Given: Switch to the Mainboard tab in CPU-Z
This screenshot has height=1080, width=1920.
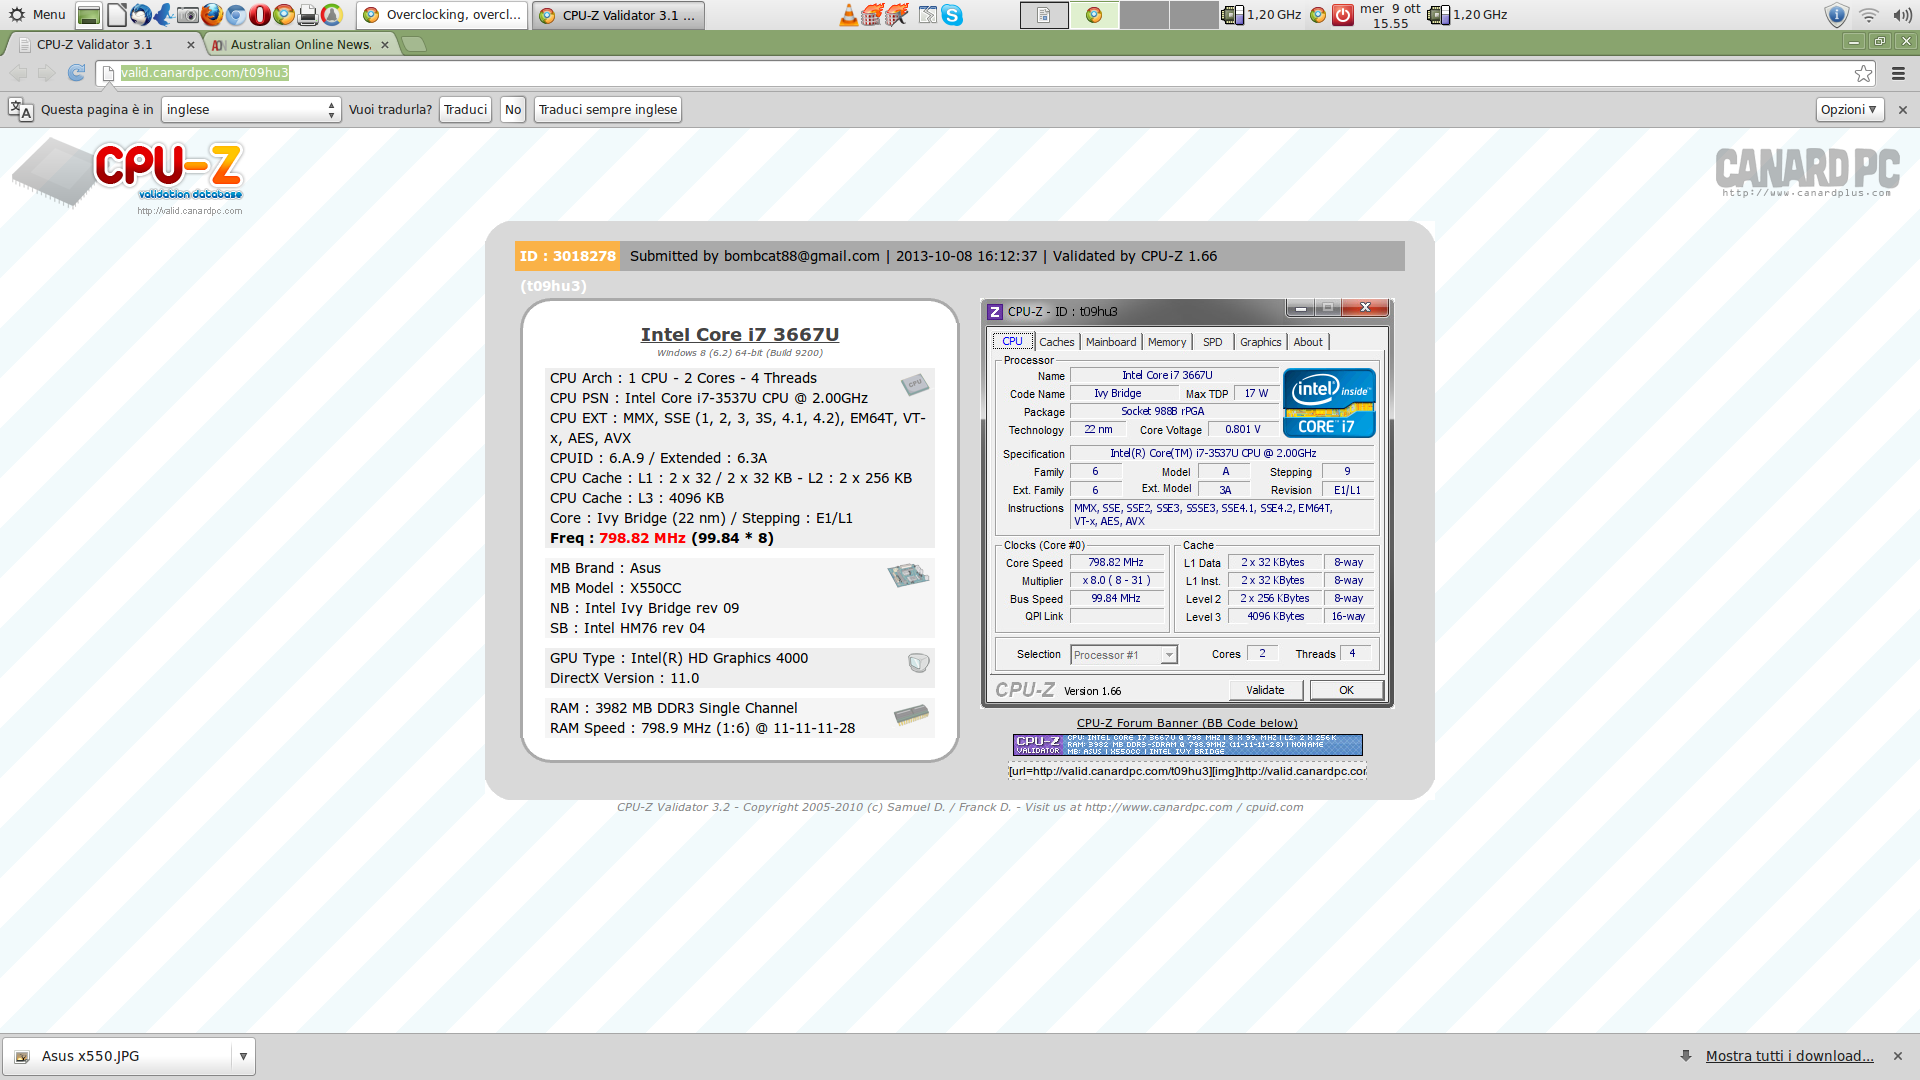Looking at the screenshot, I should coord(1111,342).
